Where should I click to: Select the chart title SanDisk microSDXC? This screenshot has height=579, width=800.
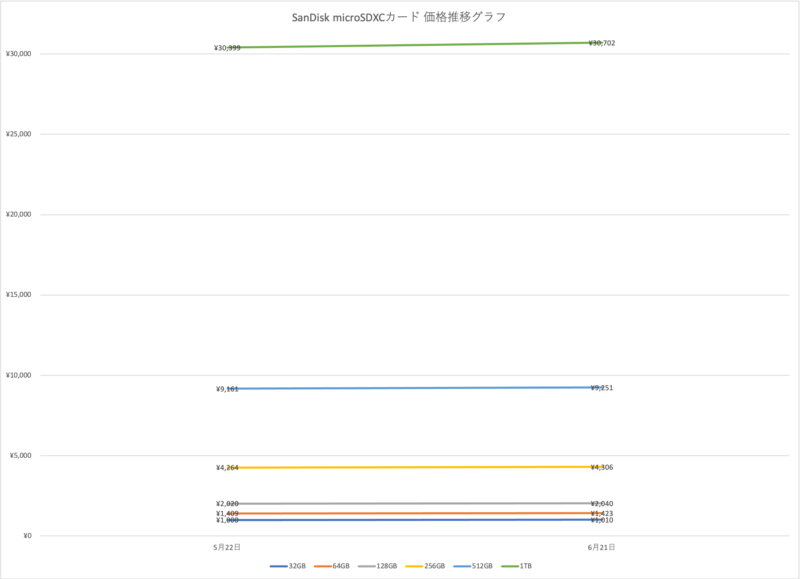pyautogui.click(x=398, y=17)
